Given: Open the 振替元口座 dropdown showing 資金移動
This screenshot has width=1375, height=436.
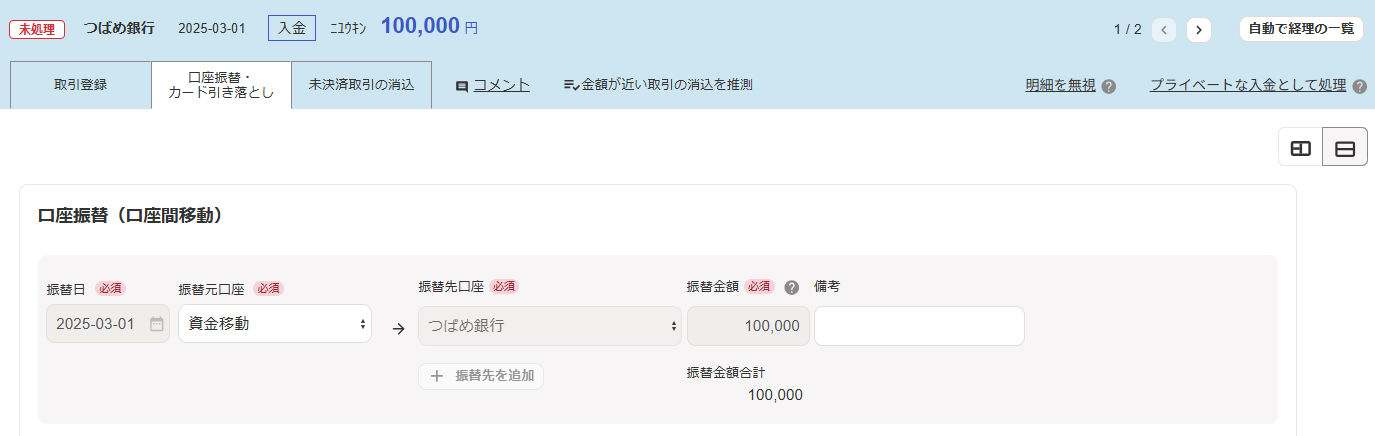Looking at the screenshot, I should click(x=275, y=324).
